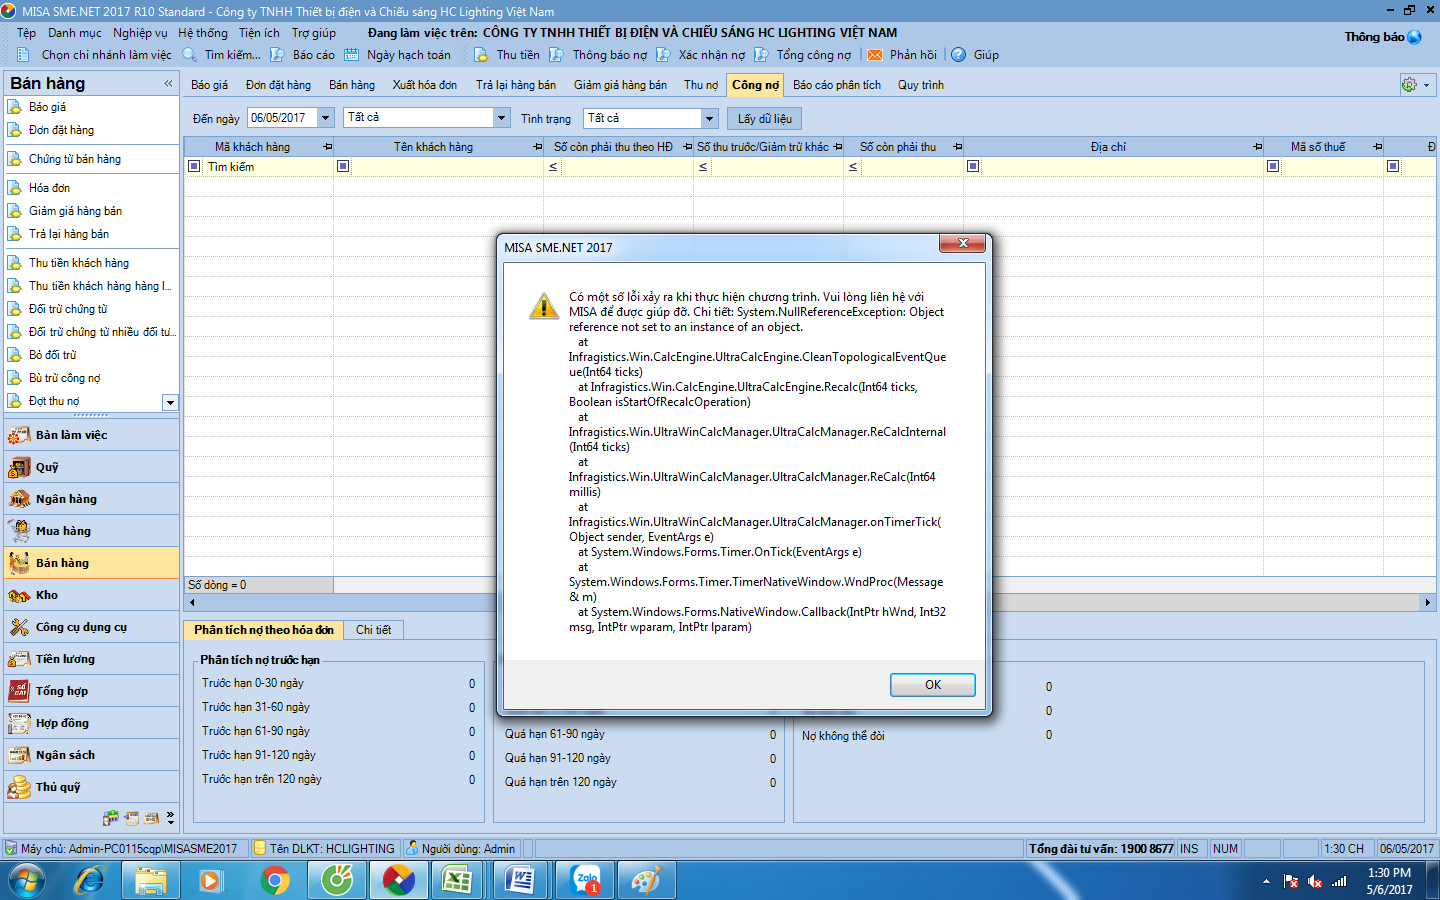The image size is (1440, 900).
Task: Open the Mua hàng module
Action: click(90, 531)
